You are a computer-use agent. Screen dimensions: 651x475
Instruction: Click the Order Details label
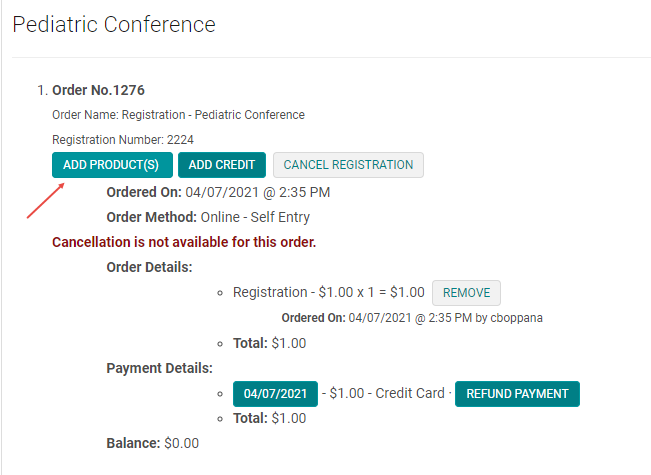coord(149,267)
